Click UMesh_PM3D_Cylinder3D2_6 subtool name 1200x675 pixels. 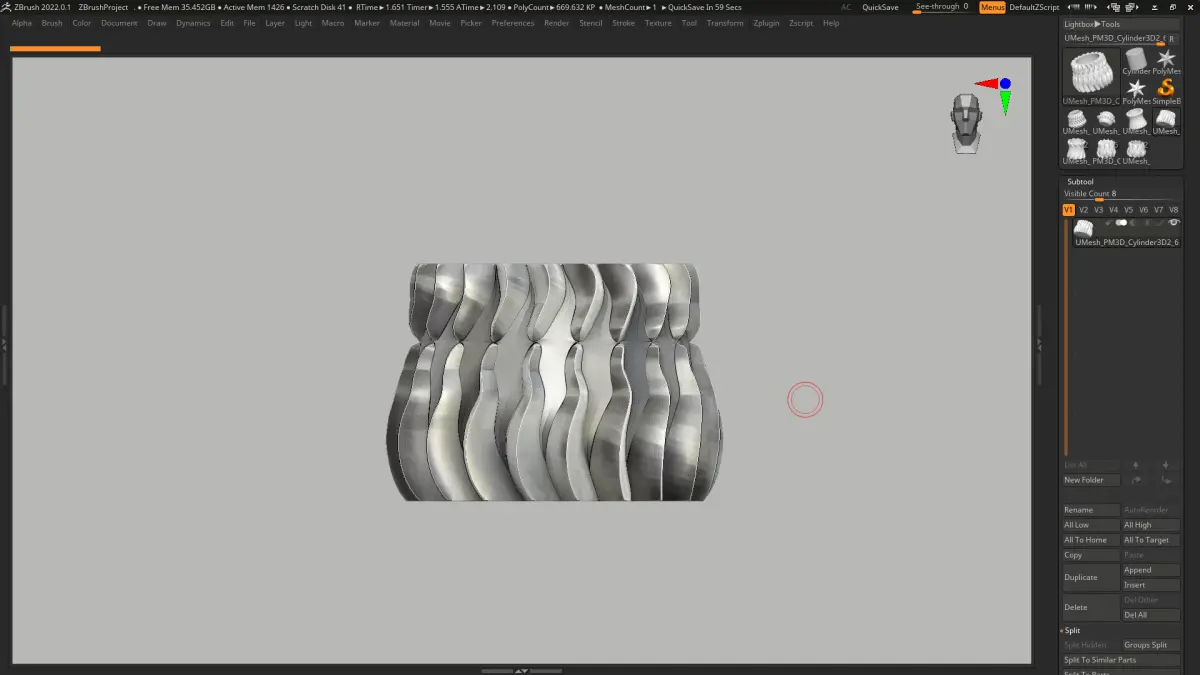[x=1127, y=242]
